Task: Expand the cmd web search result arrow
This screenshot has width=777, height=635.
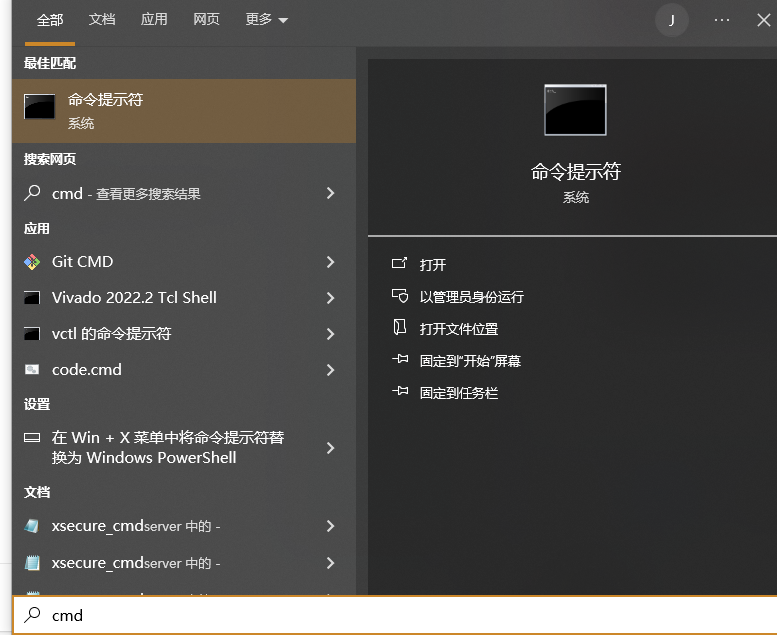Action: tap(331, 193)
